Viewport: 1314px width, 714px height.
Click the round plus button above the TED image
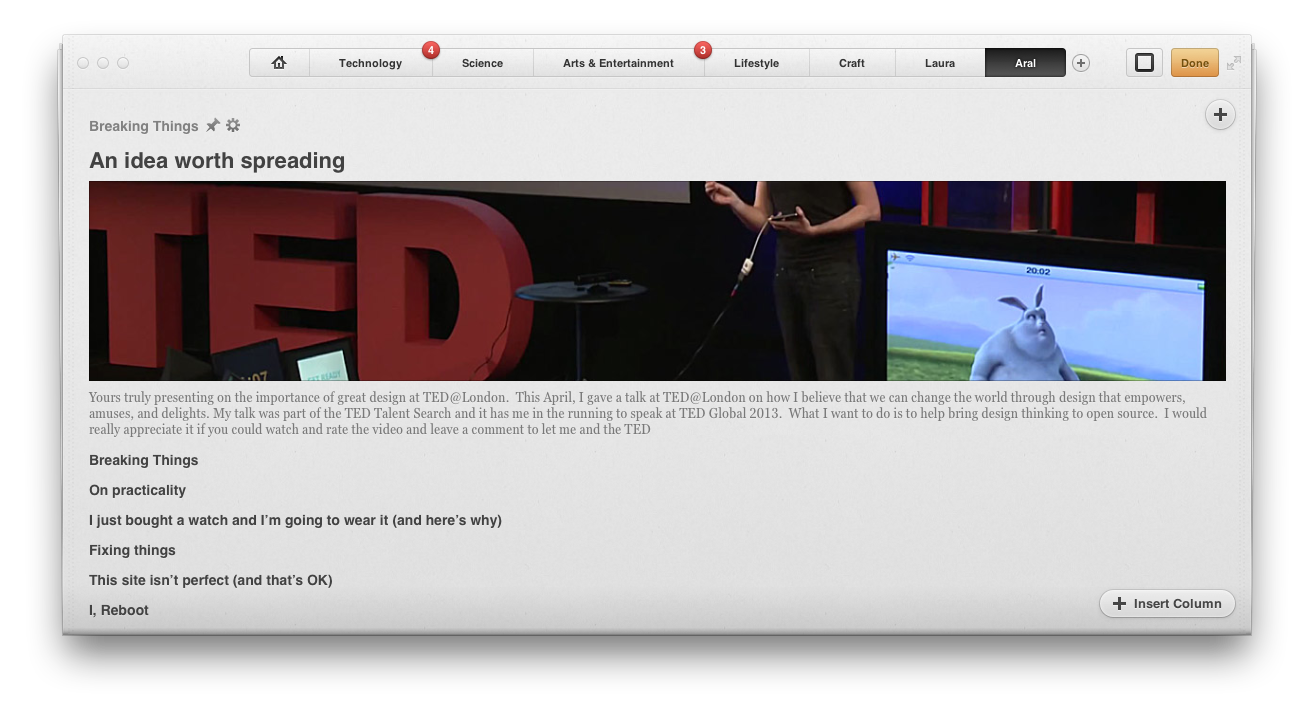click(1220, 115)
